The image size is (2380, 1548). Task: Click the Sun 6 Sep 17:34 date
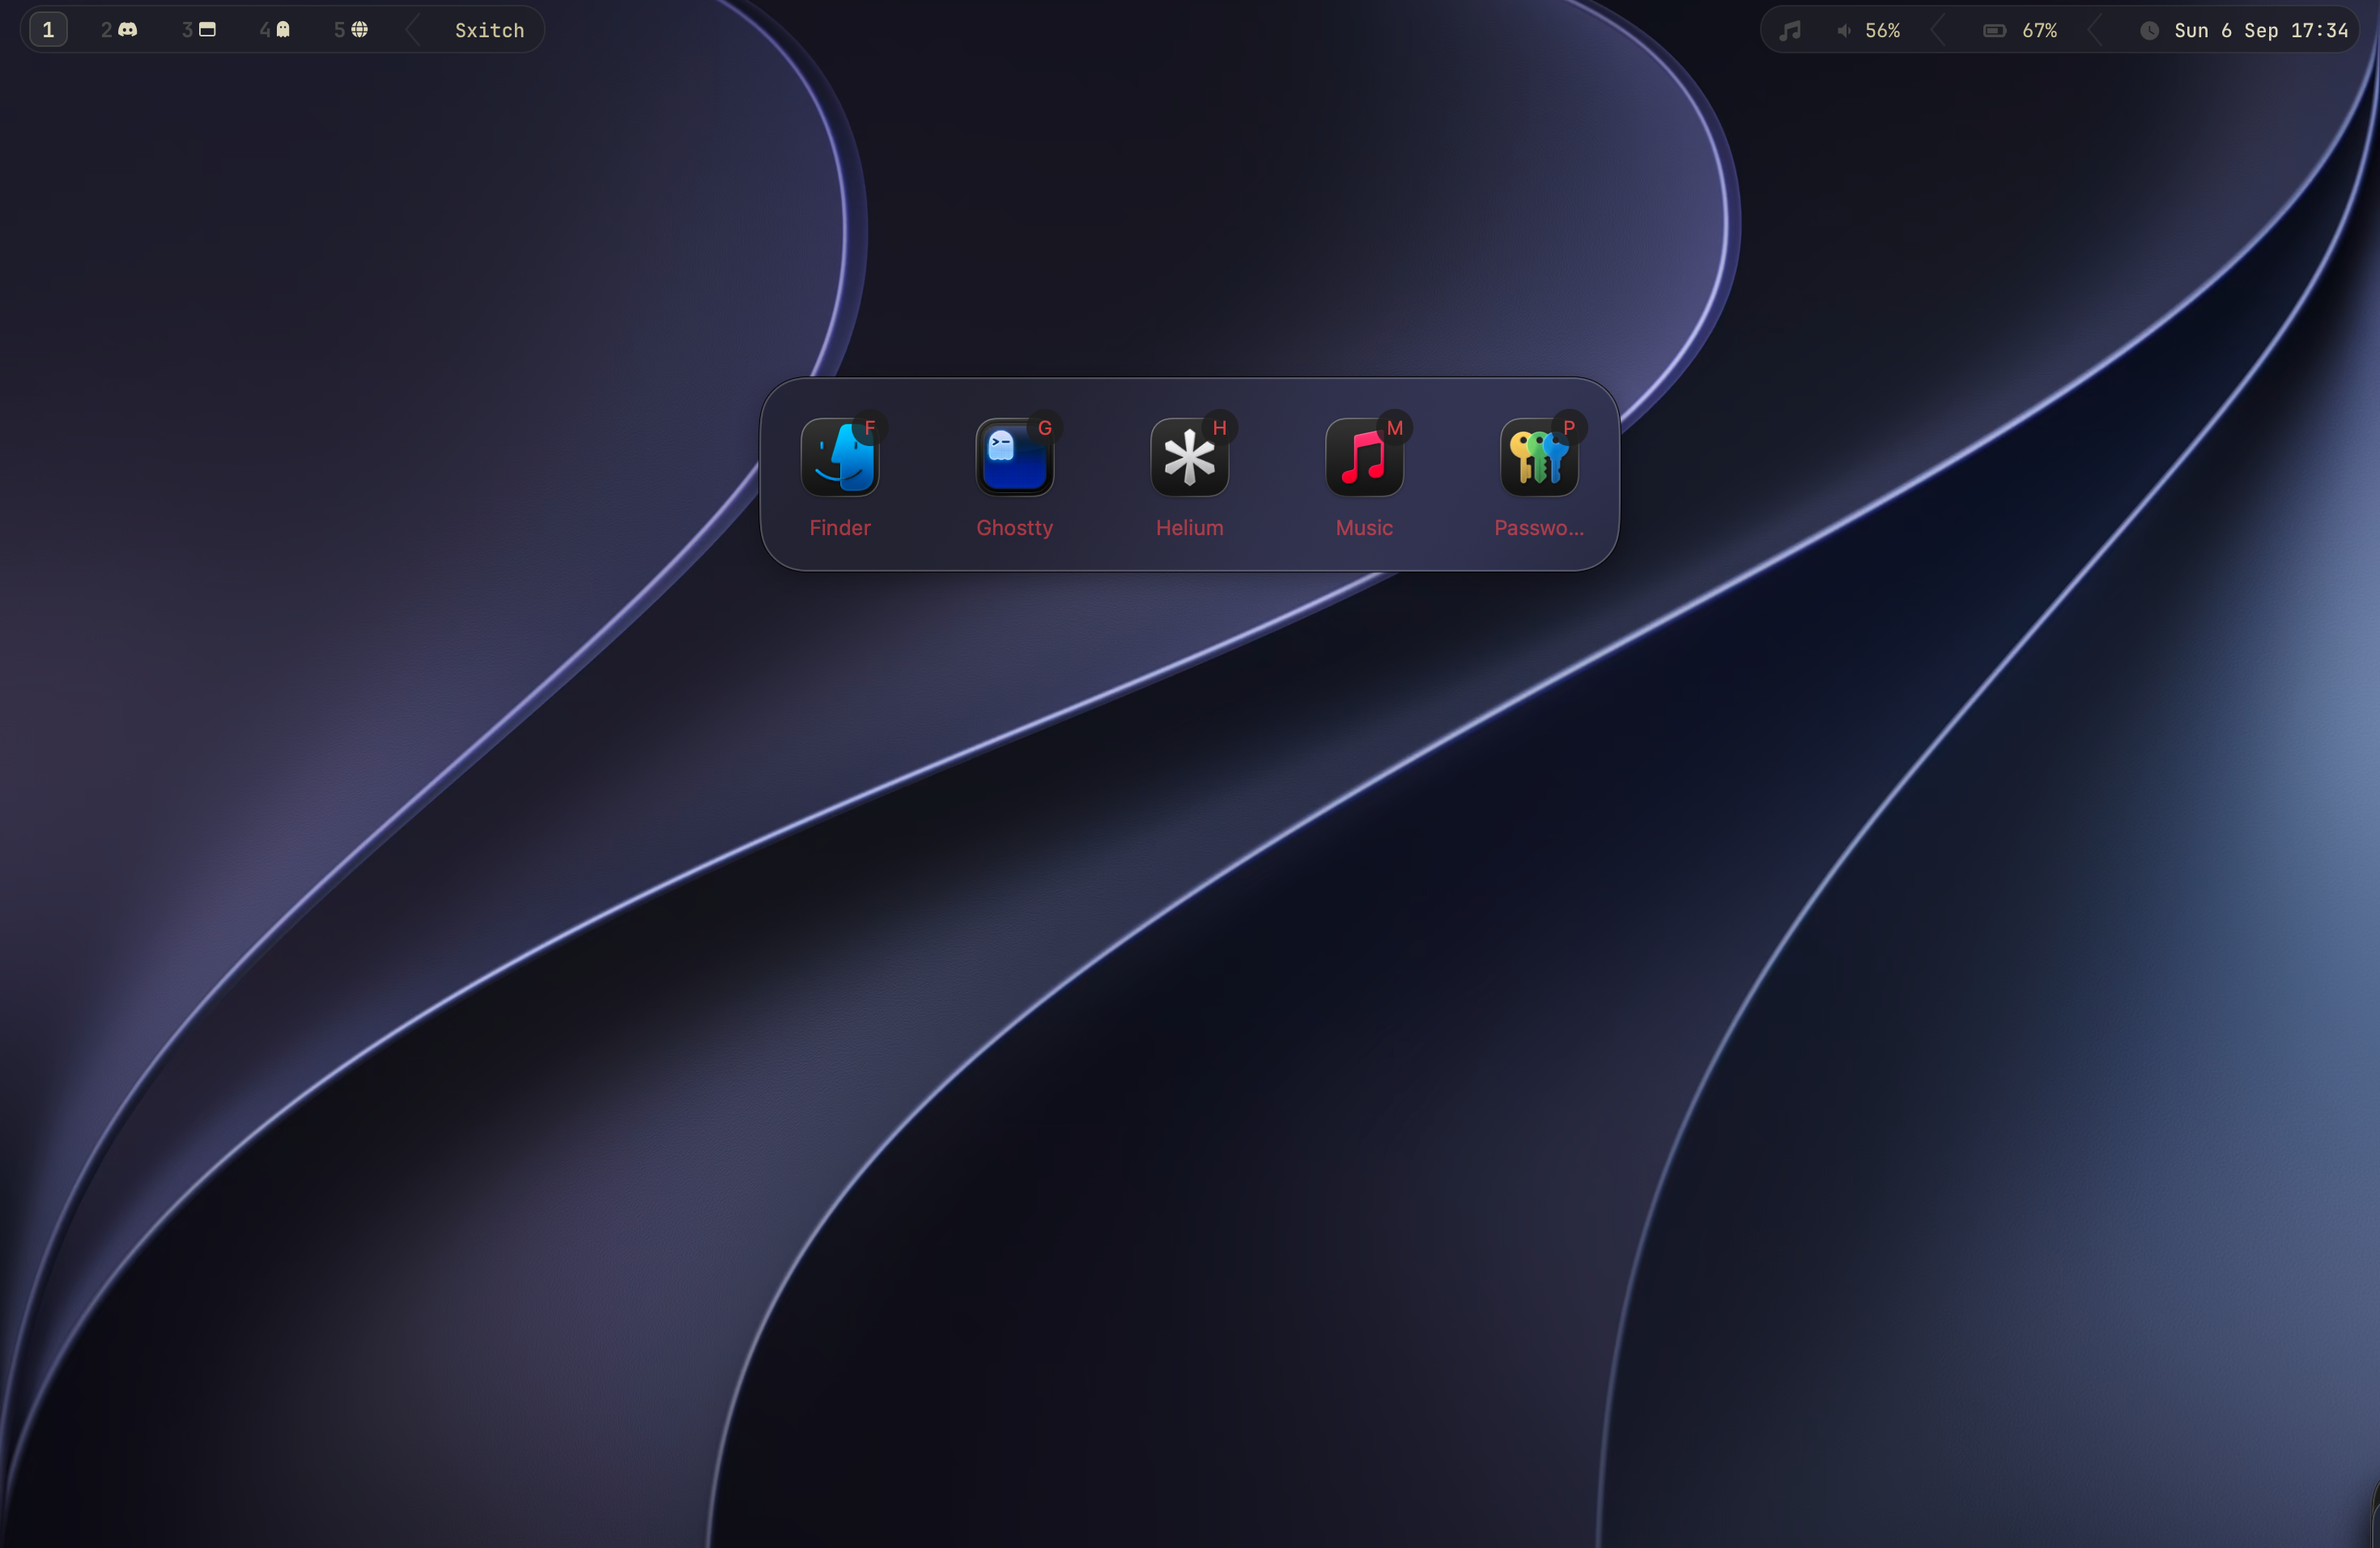click(x=2261, y=31)
